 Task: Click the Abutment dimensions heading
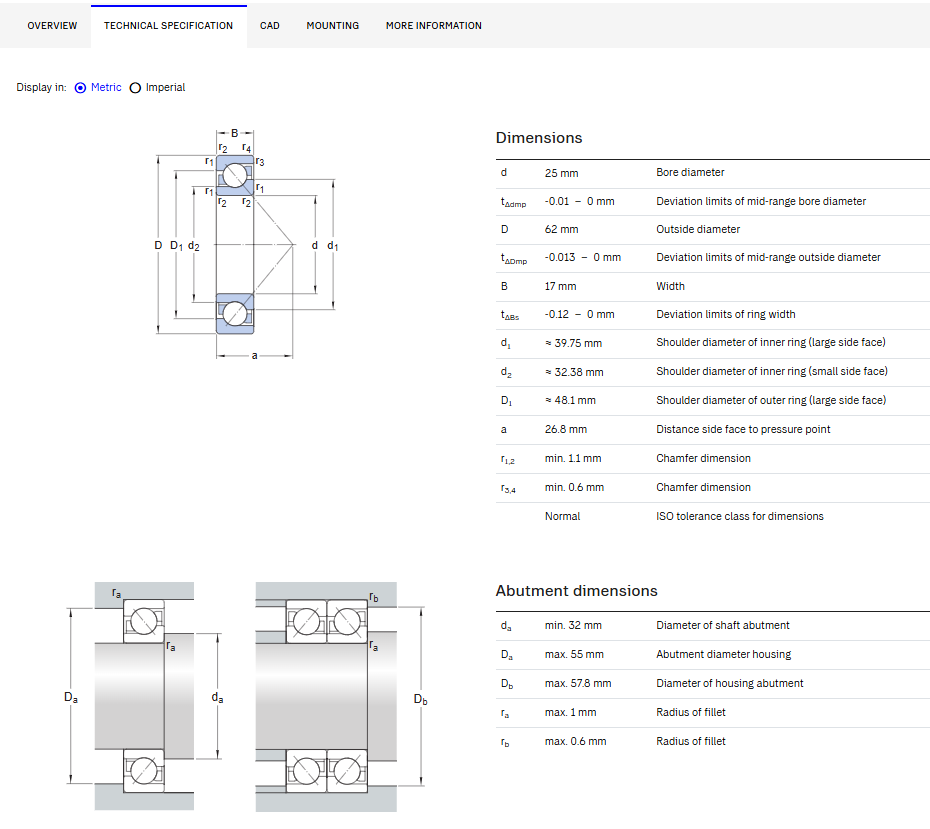577,591
